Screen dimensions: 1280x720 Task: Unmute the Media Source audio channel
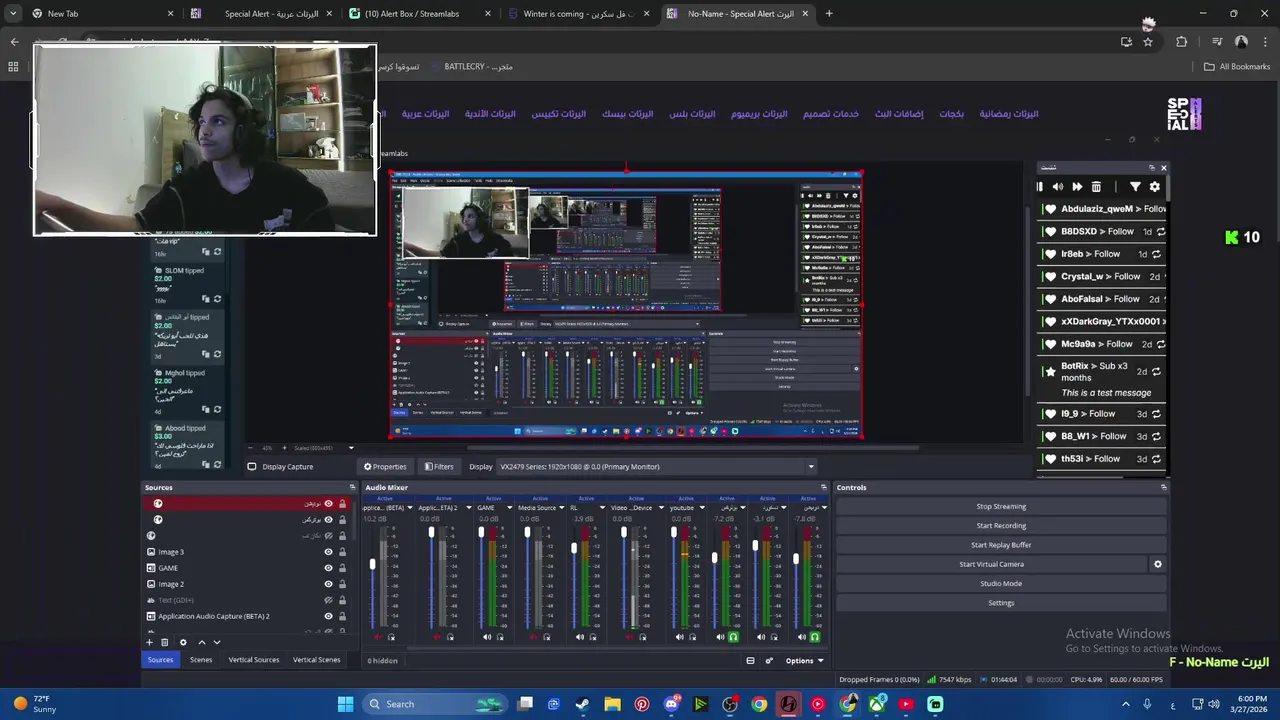(x=532, y=637)
